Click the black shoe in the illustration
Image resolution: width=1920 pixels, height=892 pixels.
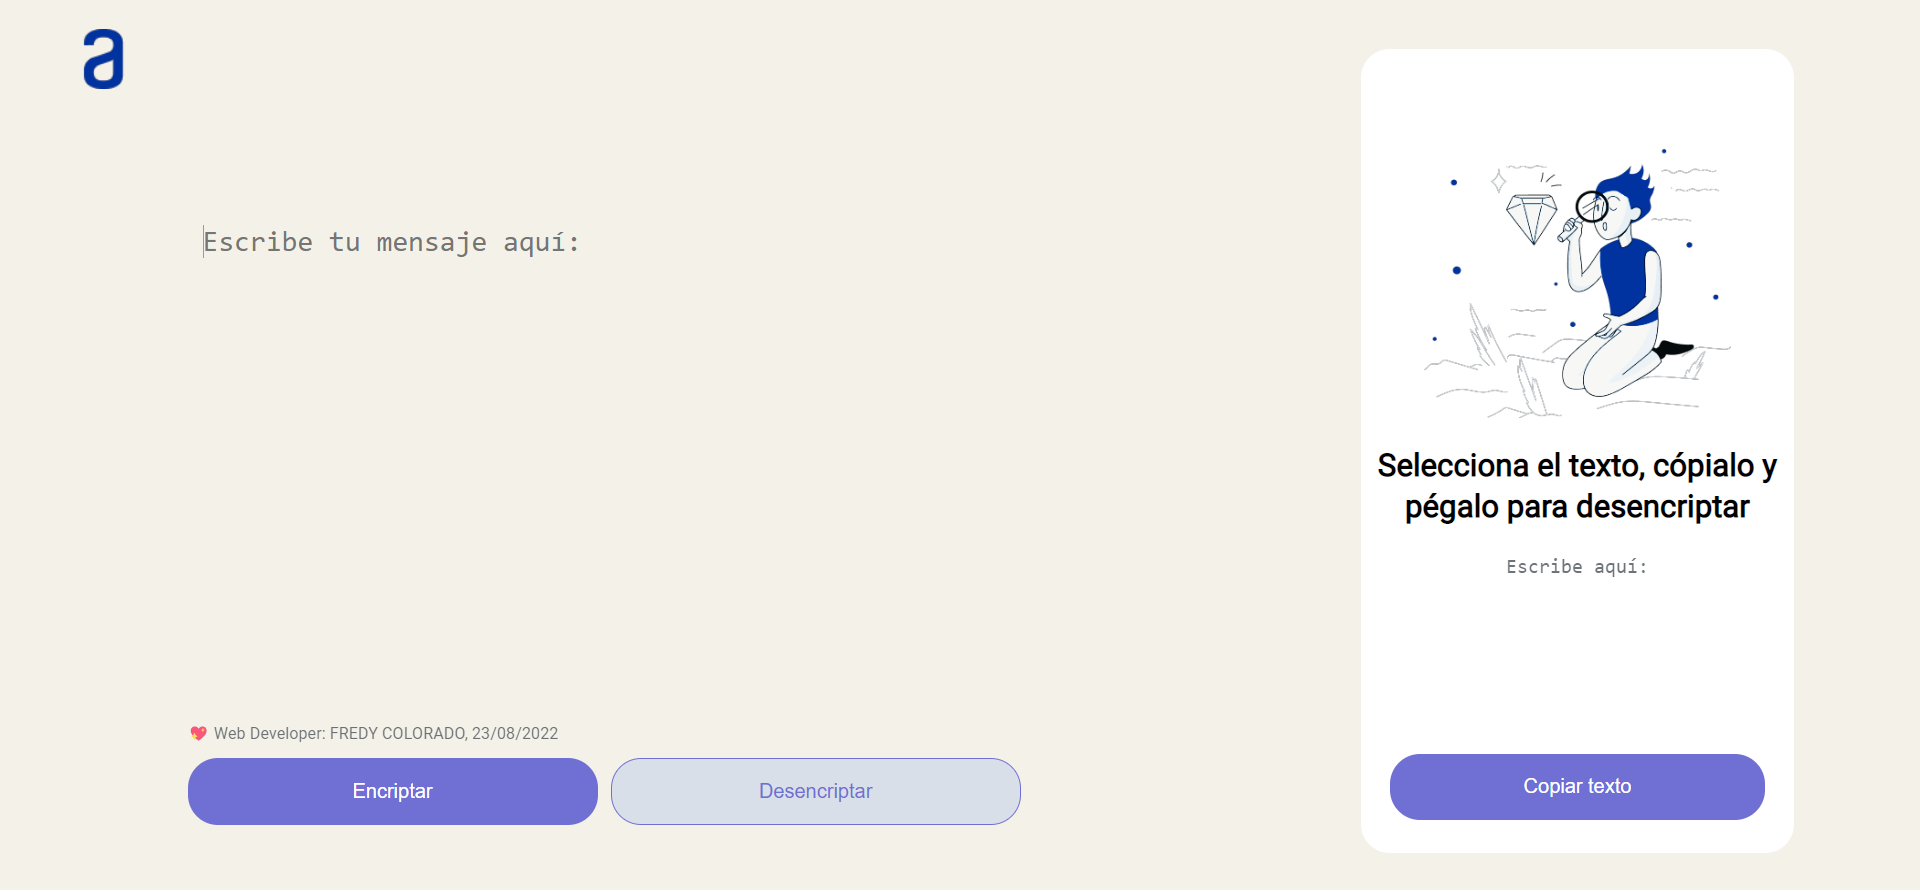(x=1673, y=349)
